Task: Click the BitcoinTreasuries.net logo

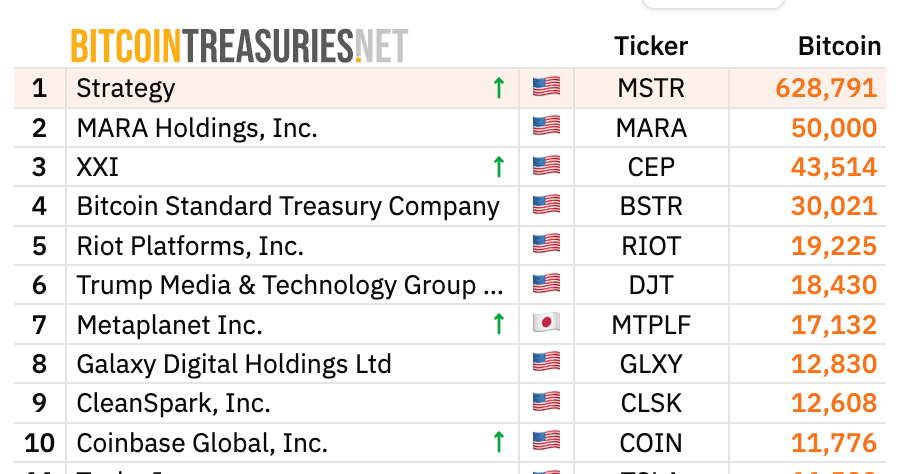Action: tap(239, 46)
